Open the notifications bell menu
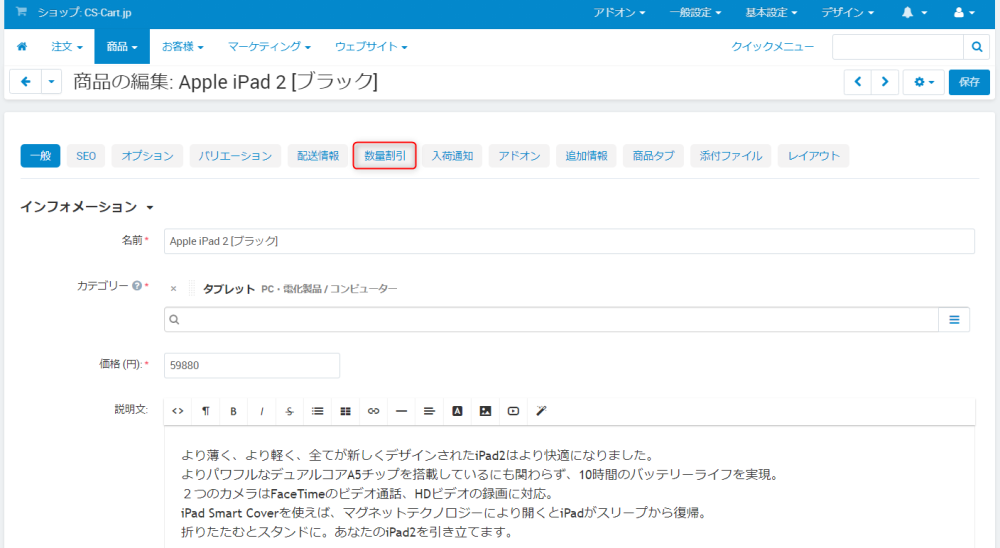The width and height of the screenshot is (1000, 548). pyautogui.click(x=914, y=12)
